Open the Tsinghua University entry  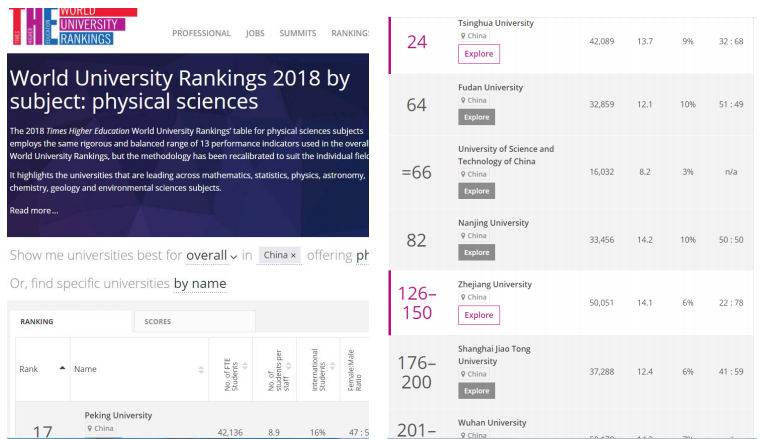(496, 23)
